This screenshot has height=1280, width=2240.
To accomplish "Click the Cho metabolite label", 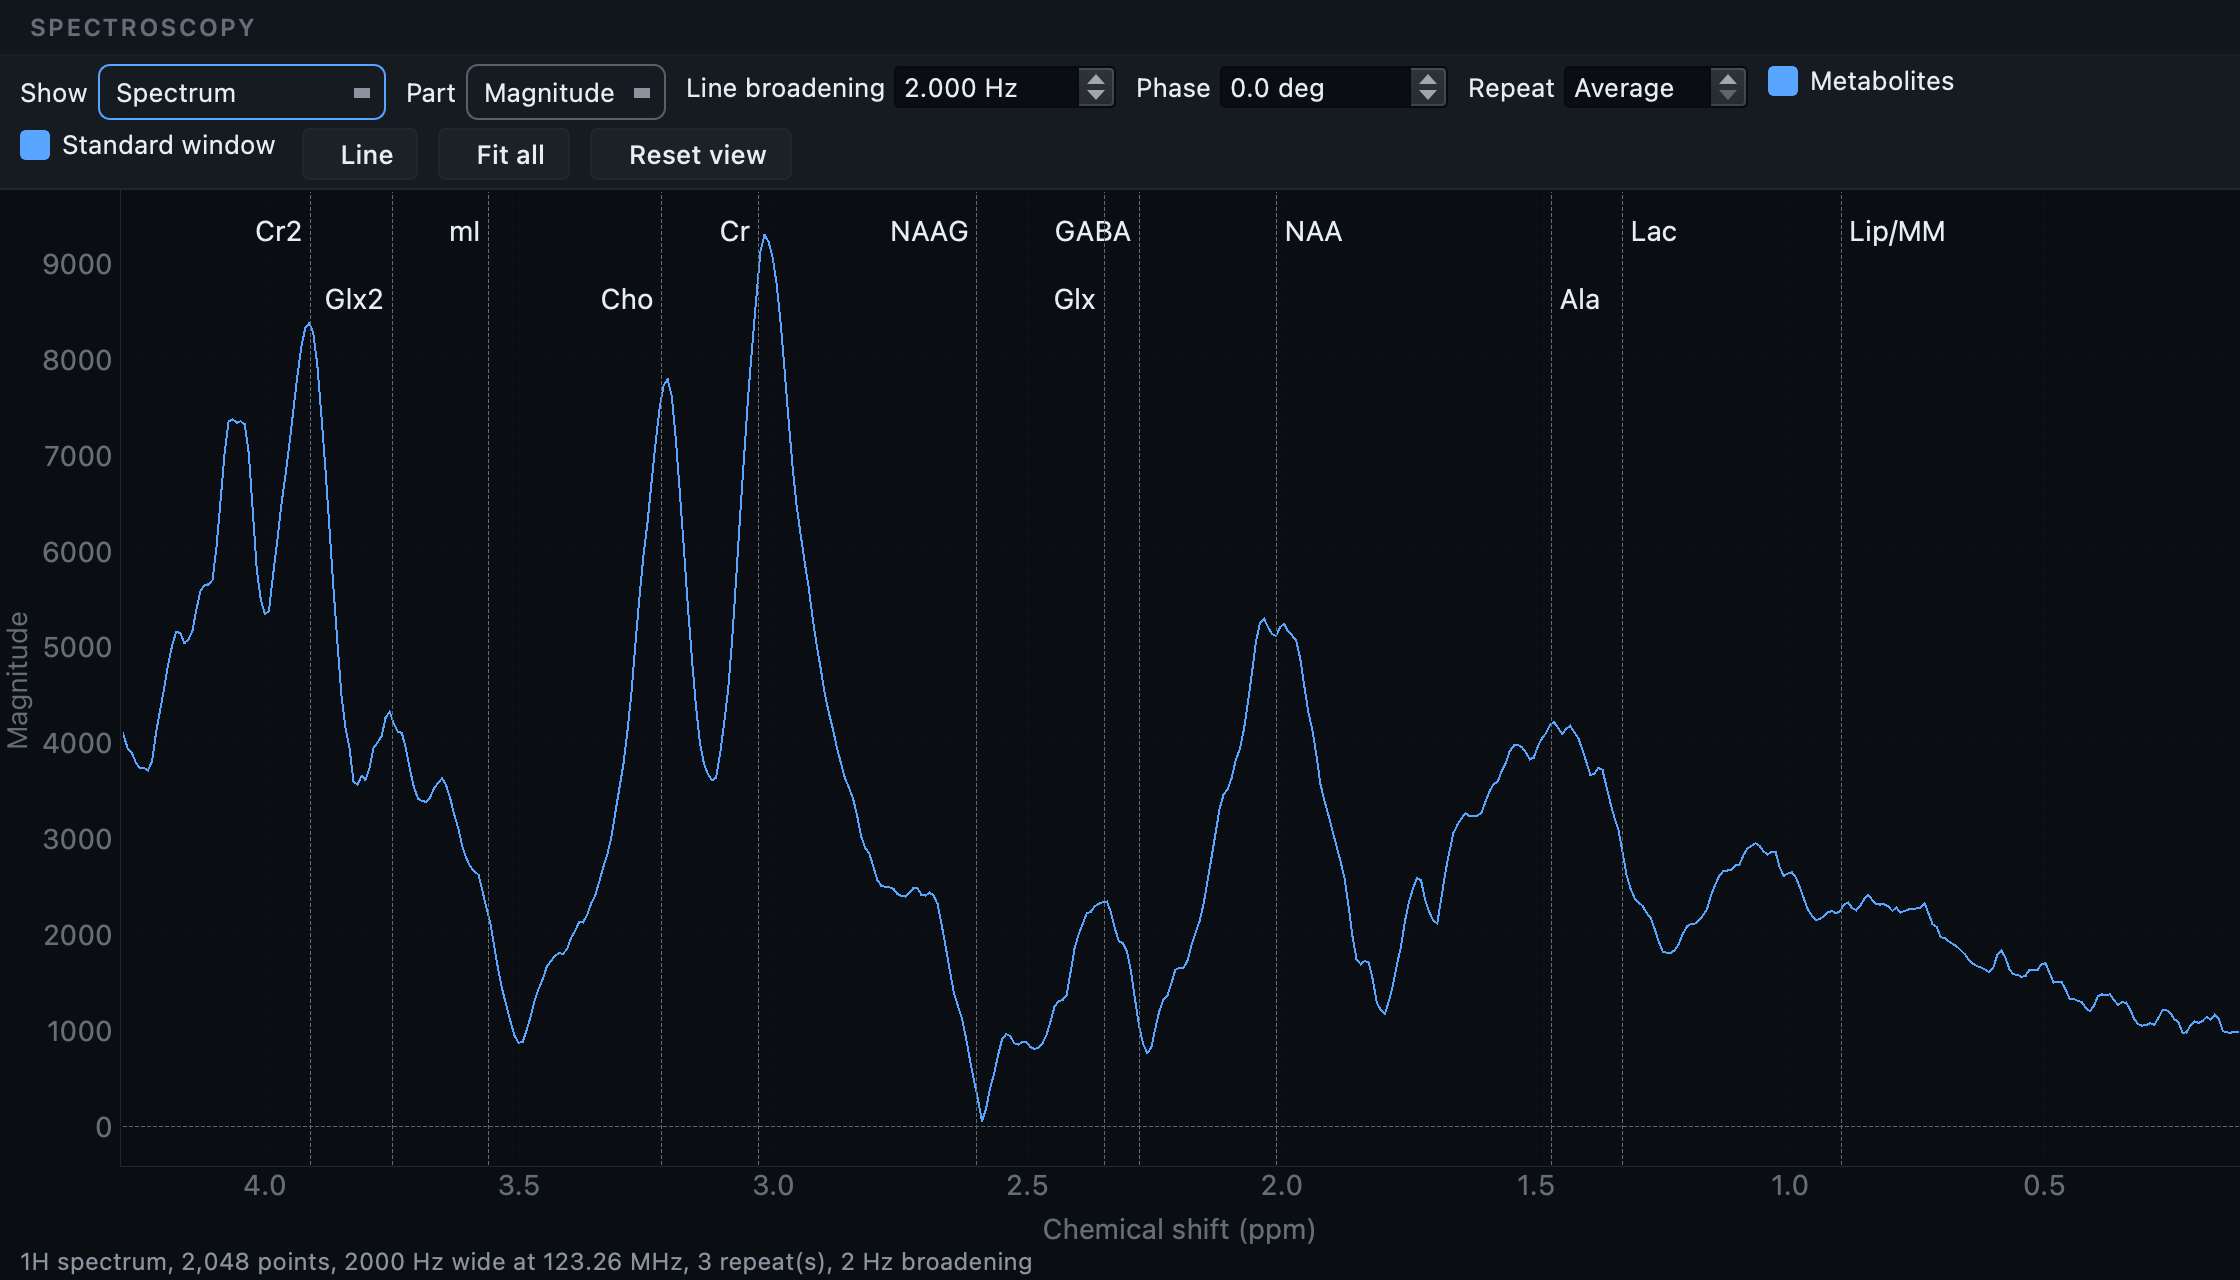I will pos(627,300).
